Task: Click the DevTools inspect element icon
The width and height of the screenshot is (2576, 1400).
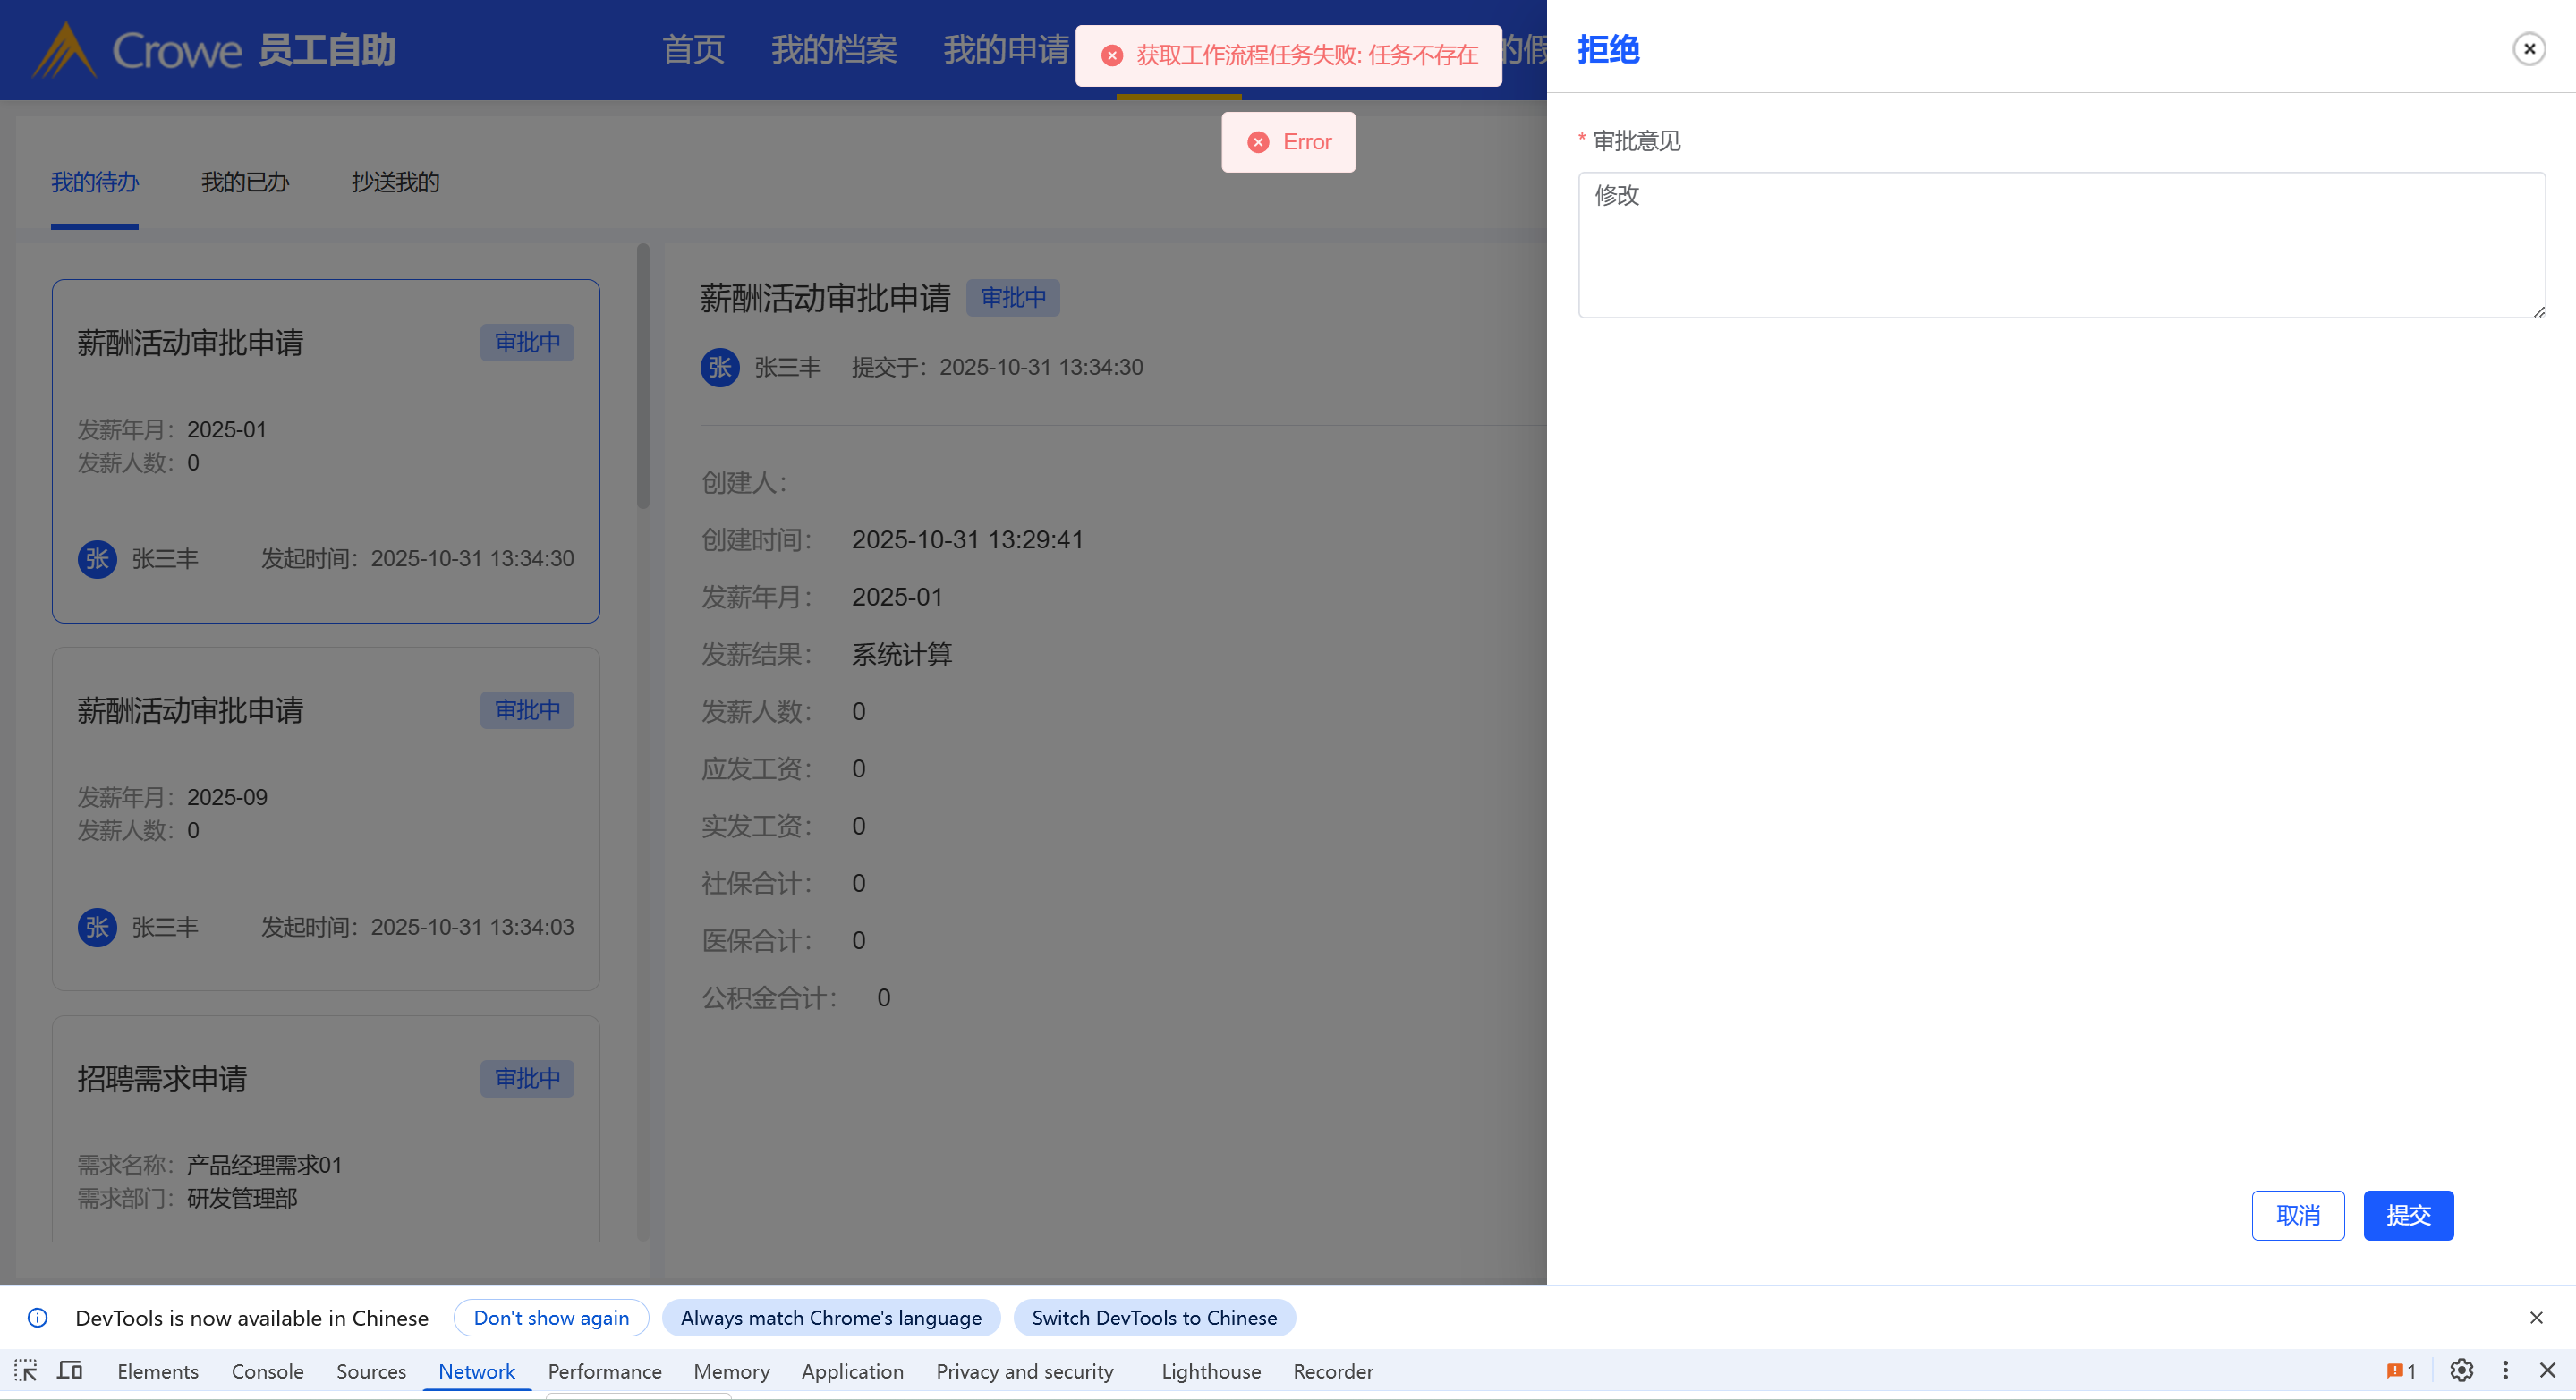Action: 26,1371
